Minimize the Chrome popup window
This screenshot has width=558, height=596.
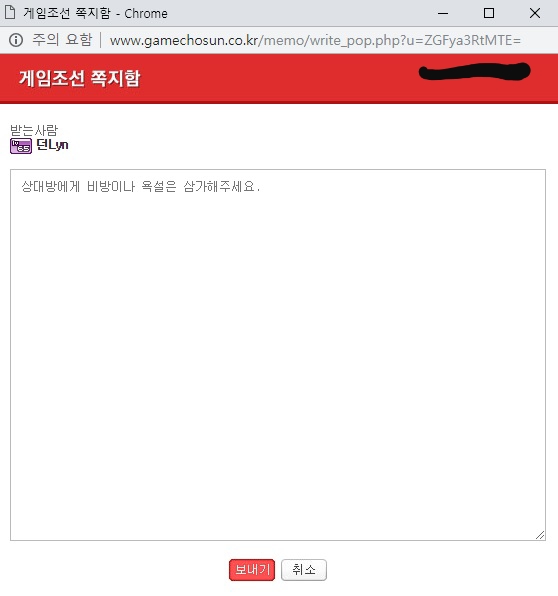coord(443,13)
